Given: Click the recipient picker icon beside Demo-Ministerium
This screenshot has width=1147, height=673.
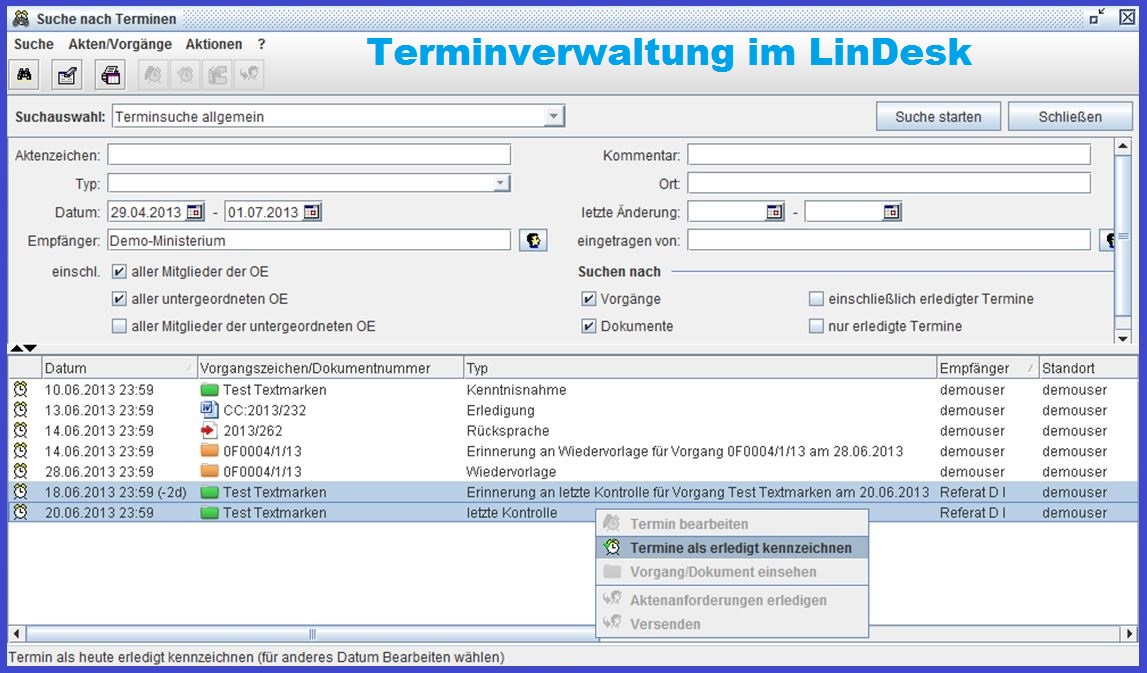Looking at the screenshot, I should (x=533, y=240).
